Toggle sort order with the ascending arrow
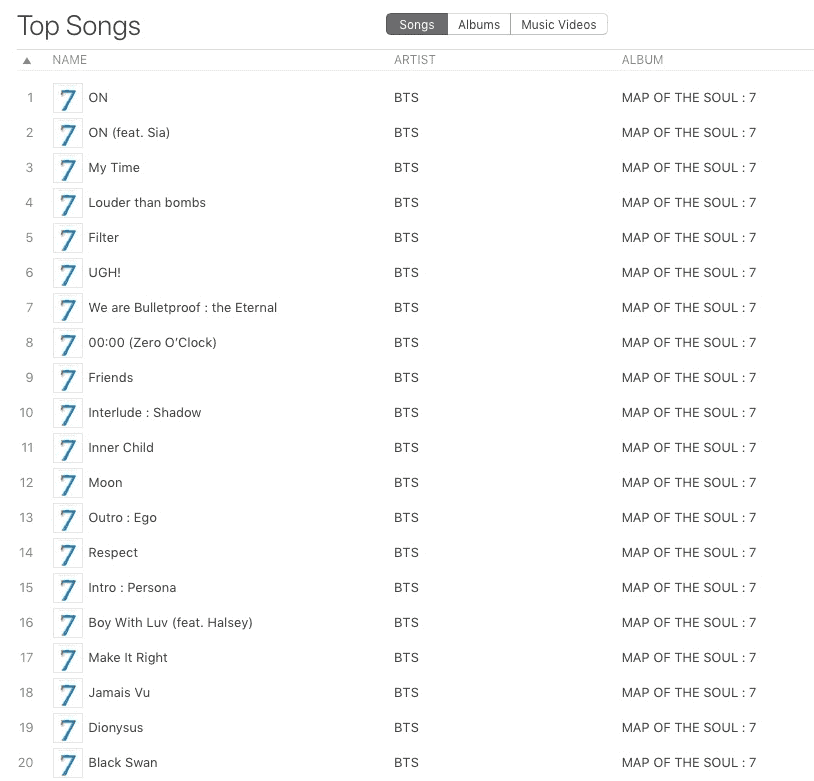The width and height of the screenshot is (814, 781). click(x=27, y=60)
